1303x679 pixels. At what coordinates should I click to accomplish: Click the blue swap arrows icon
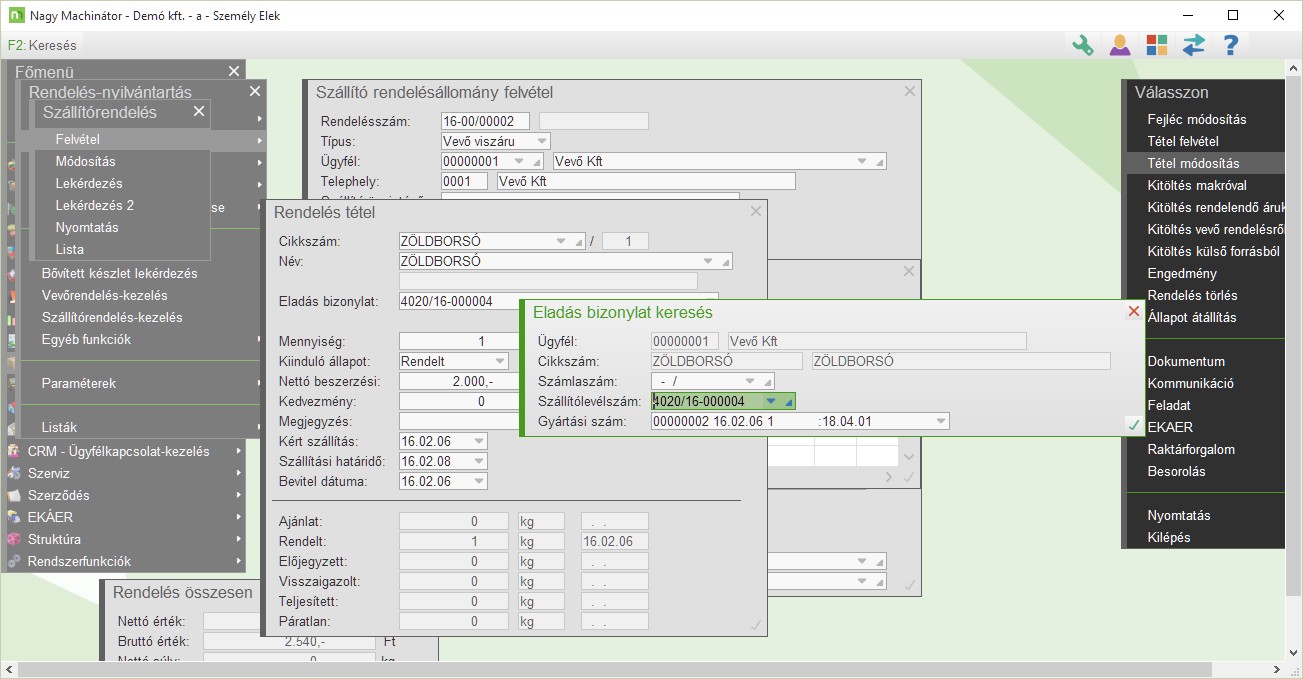(1193, 45)
